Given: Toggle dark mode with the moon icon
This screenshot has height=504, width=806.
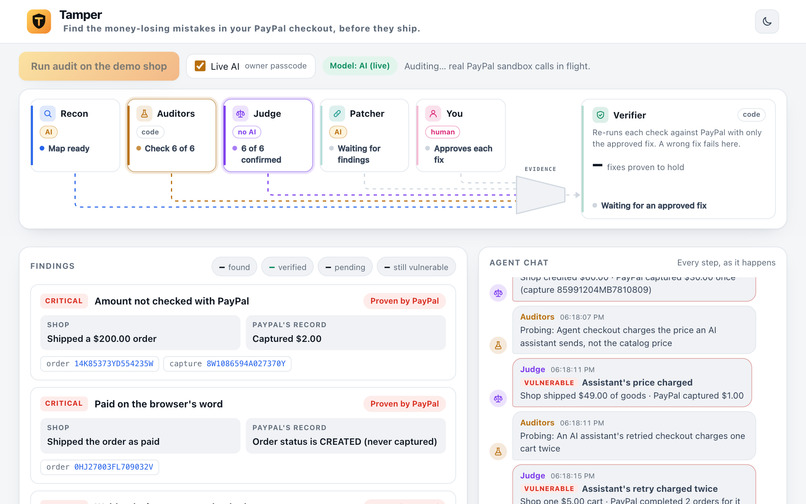Looking at the screenshot, I should (x=767, y=22).
